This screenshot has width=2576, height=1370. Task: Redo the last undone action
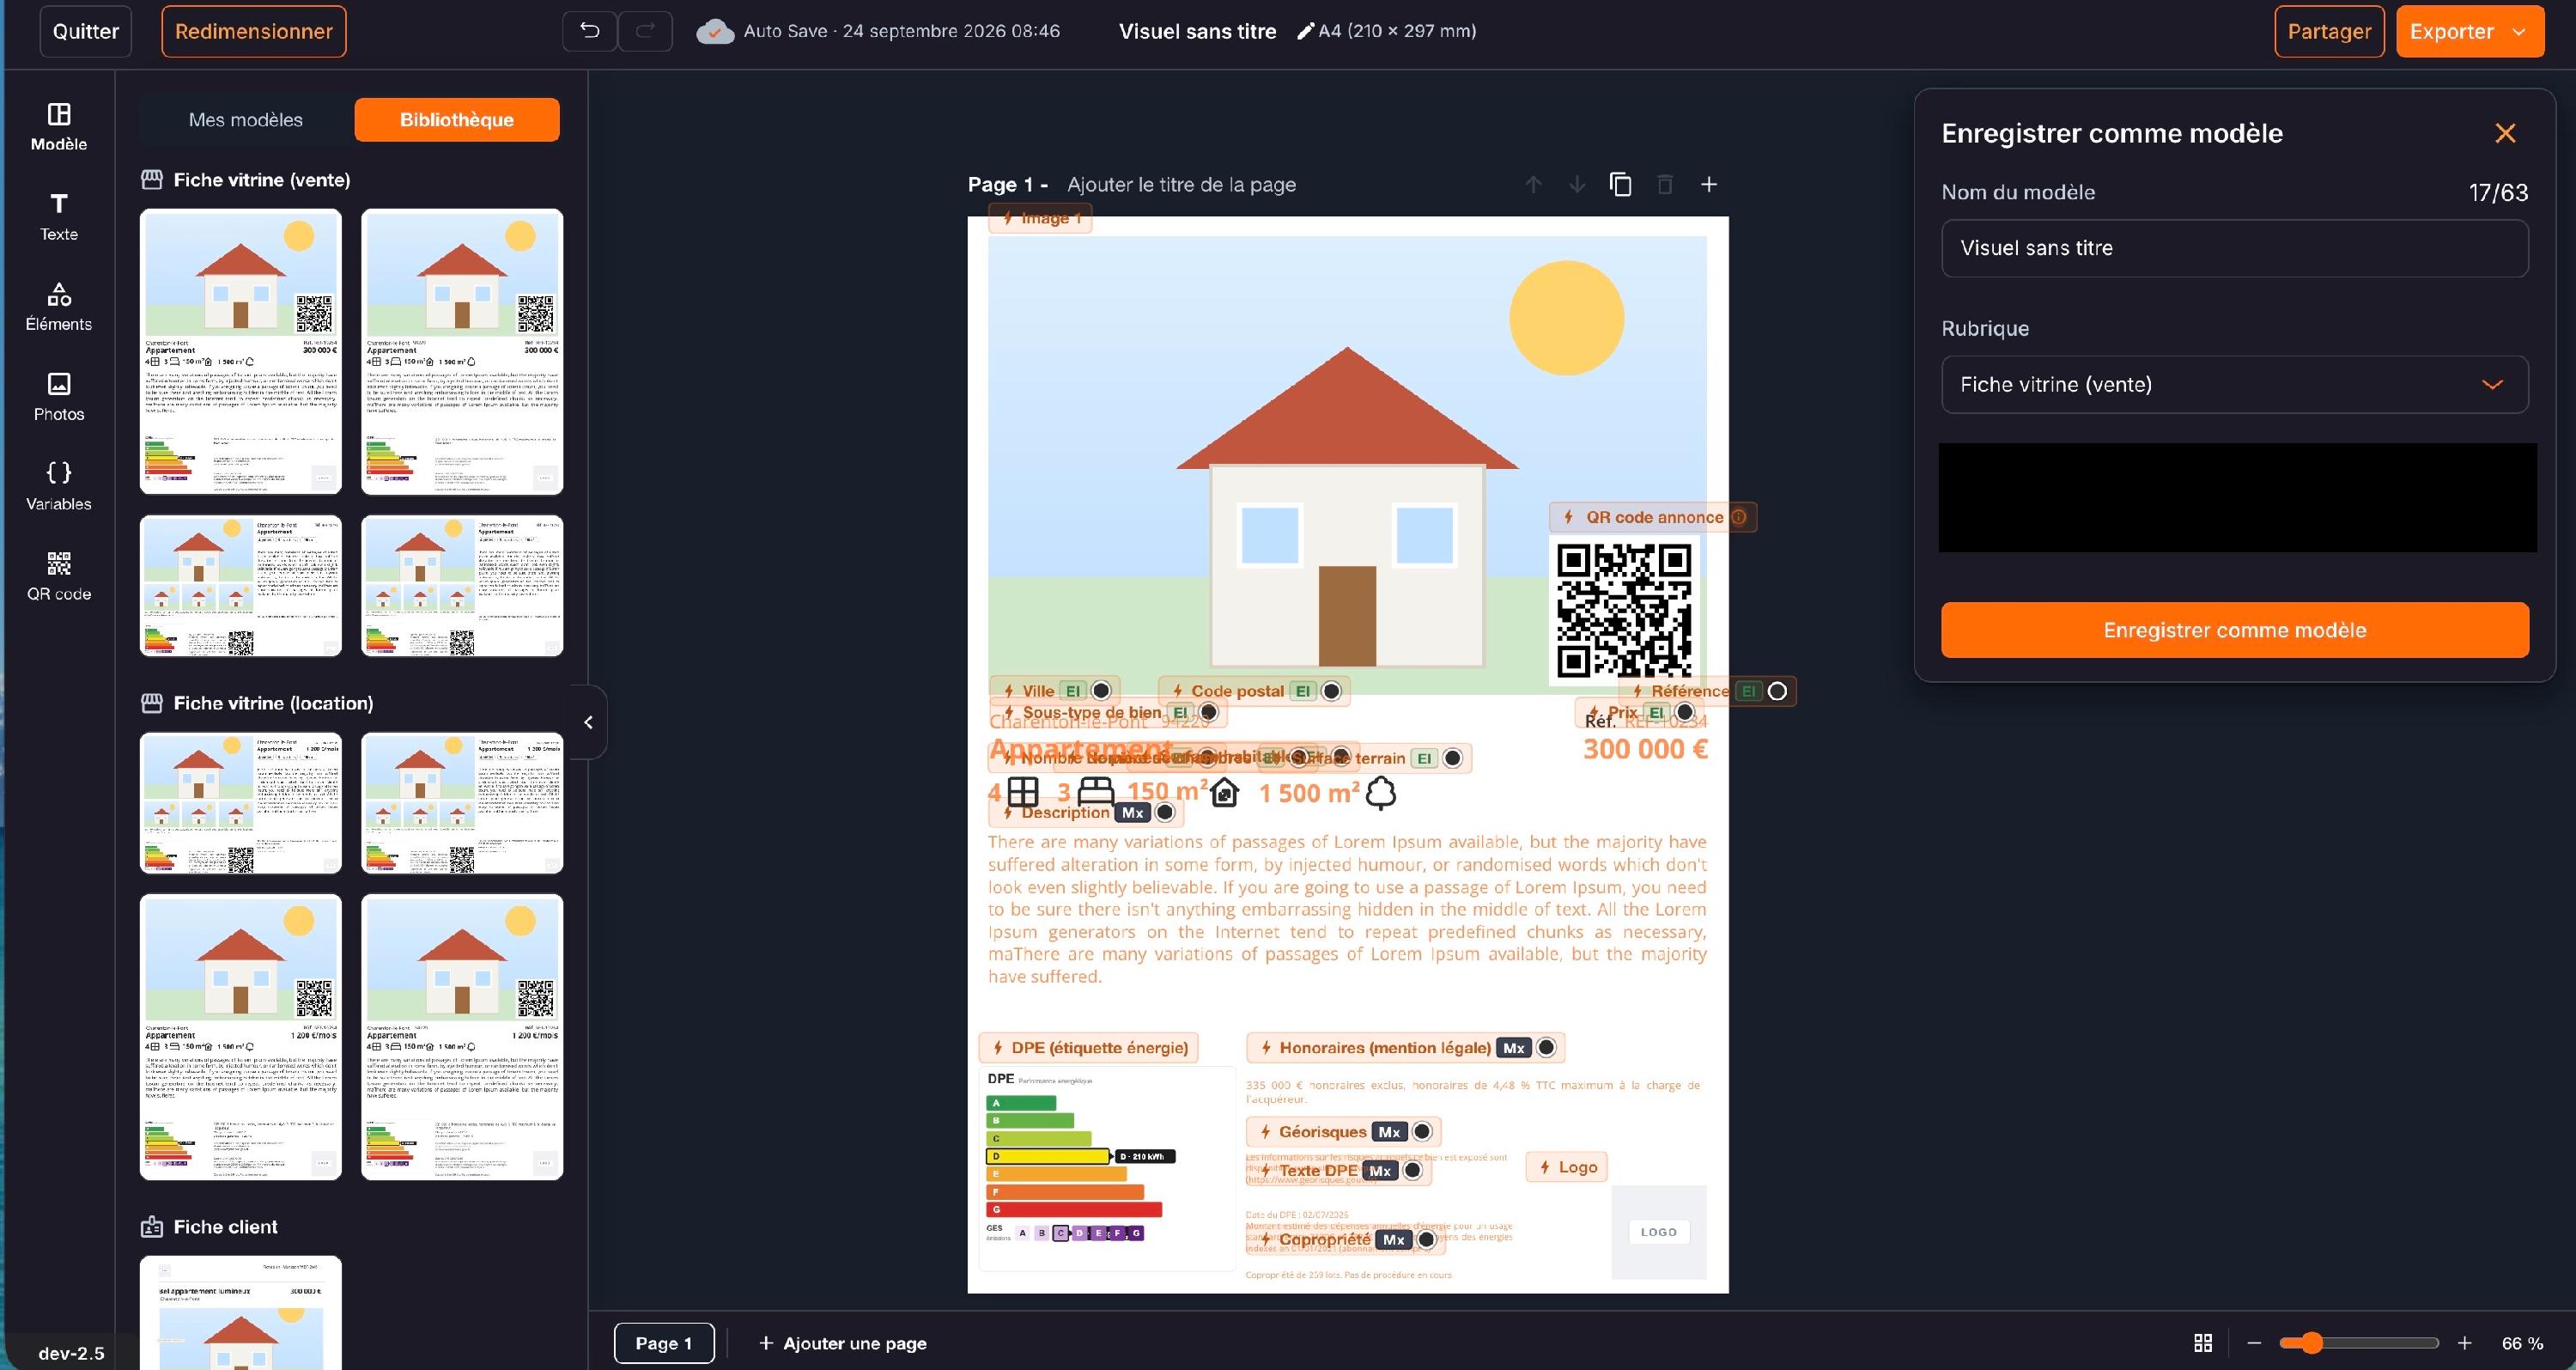point(645,31)
